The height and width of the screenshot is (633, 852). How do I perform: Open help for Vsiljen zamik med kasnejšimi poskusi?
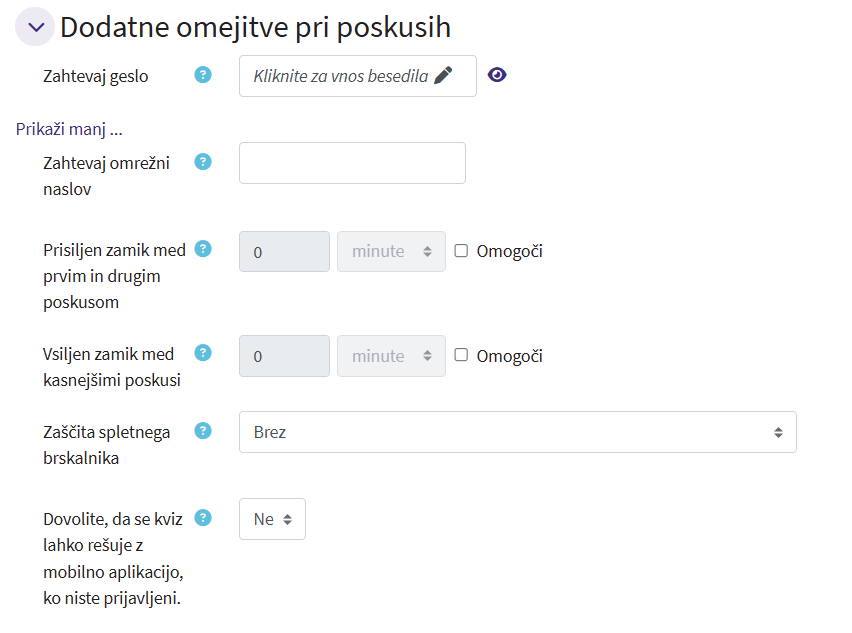(x=203, y=352)
